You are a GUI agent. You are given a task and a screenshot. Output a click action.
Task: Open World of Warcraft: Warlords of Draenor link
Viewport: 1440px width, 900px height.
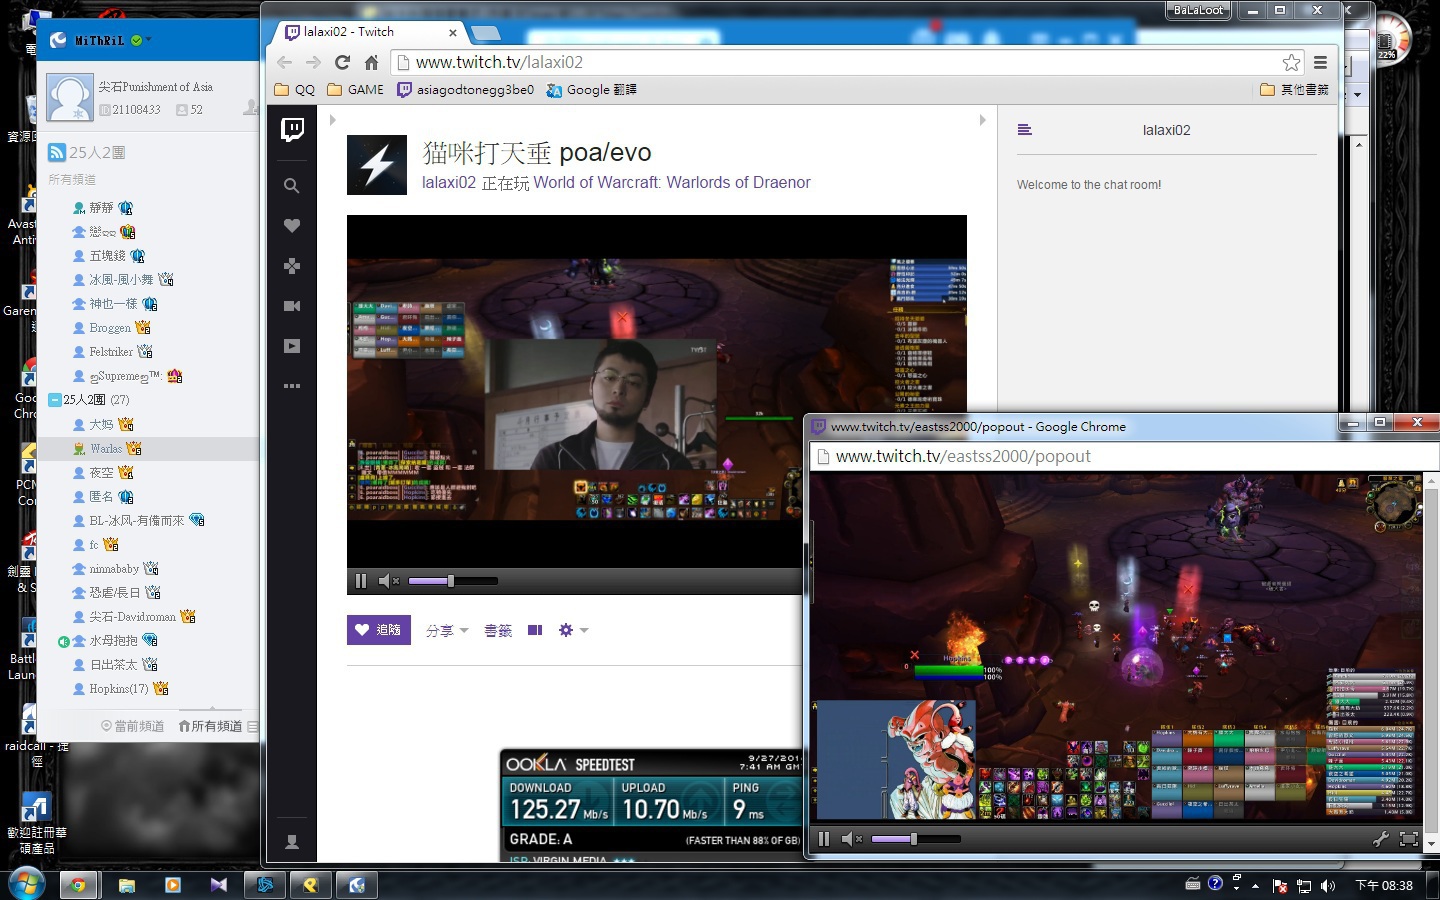[672, 183]
